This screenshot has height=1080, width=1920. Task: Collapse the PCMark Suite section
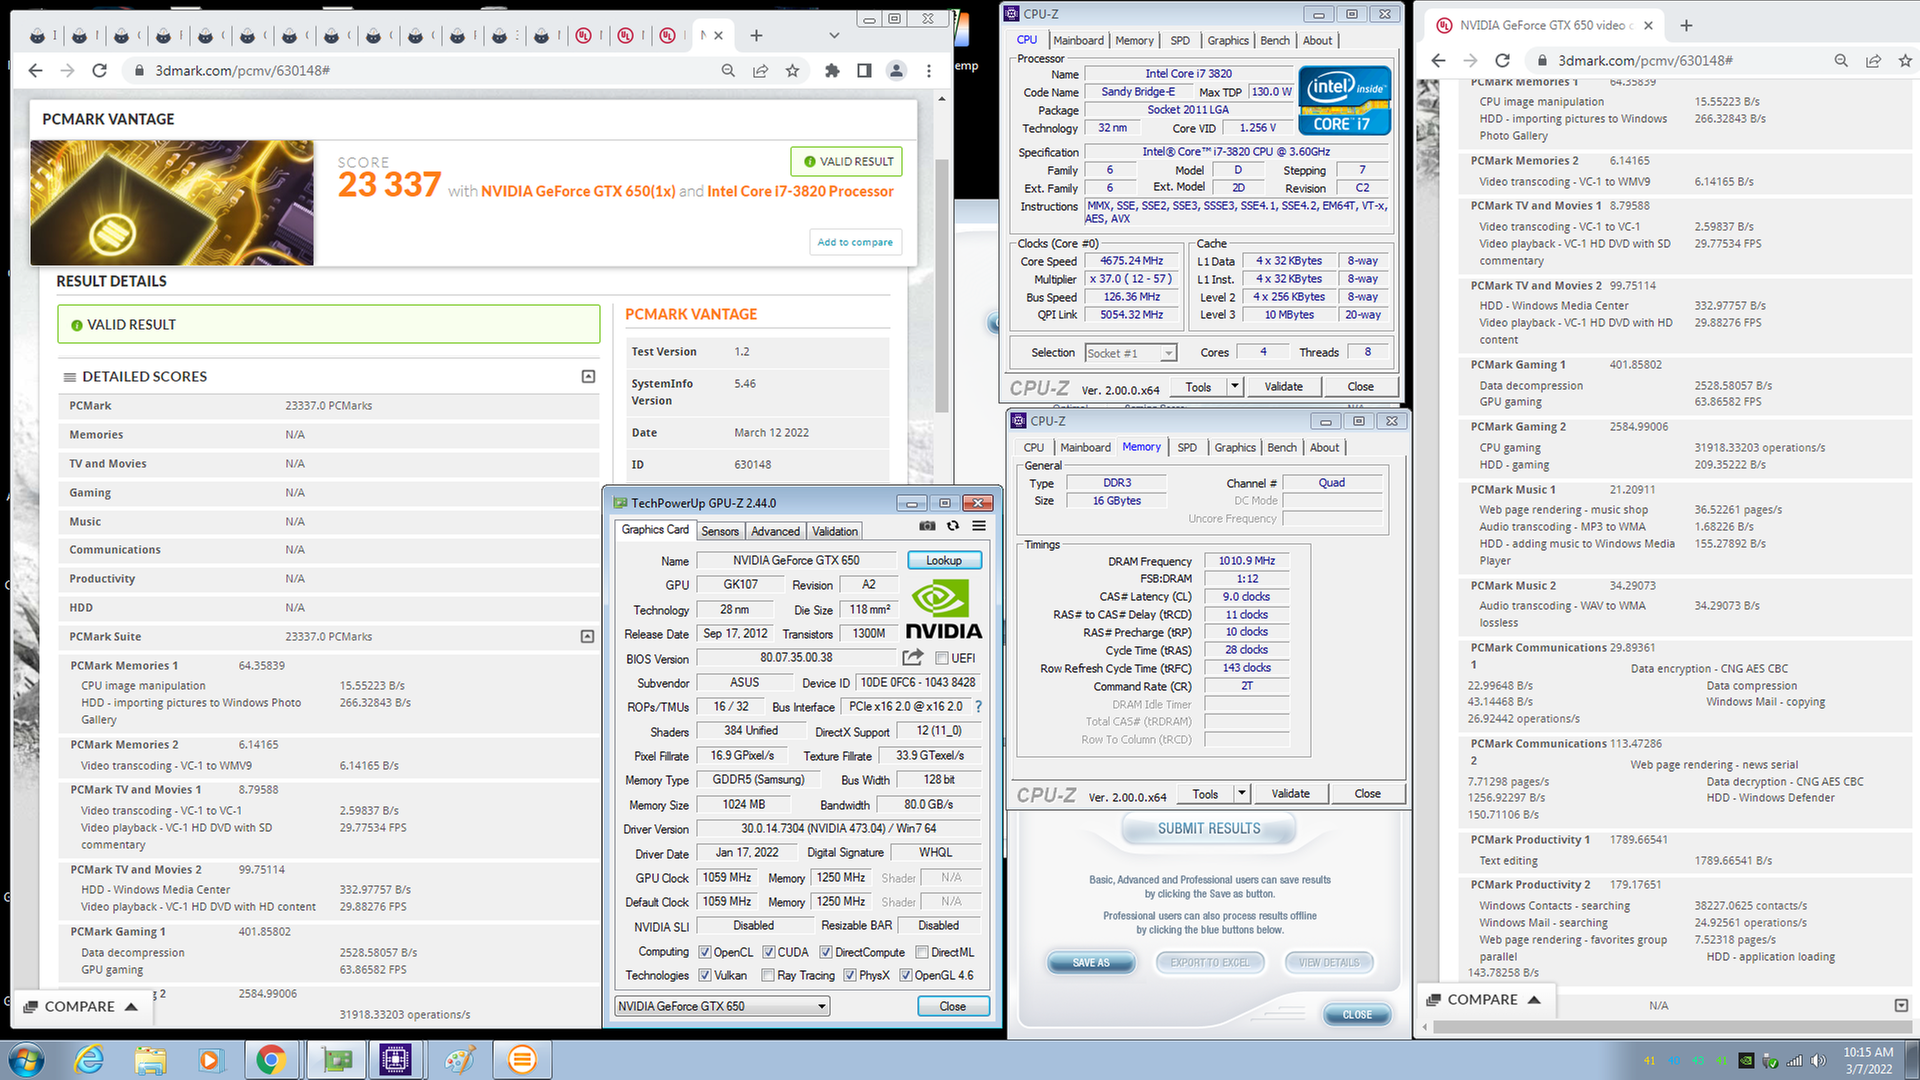[x=587, y=636]
